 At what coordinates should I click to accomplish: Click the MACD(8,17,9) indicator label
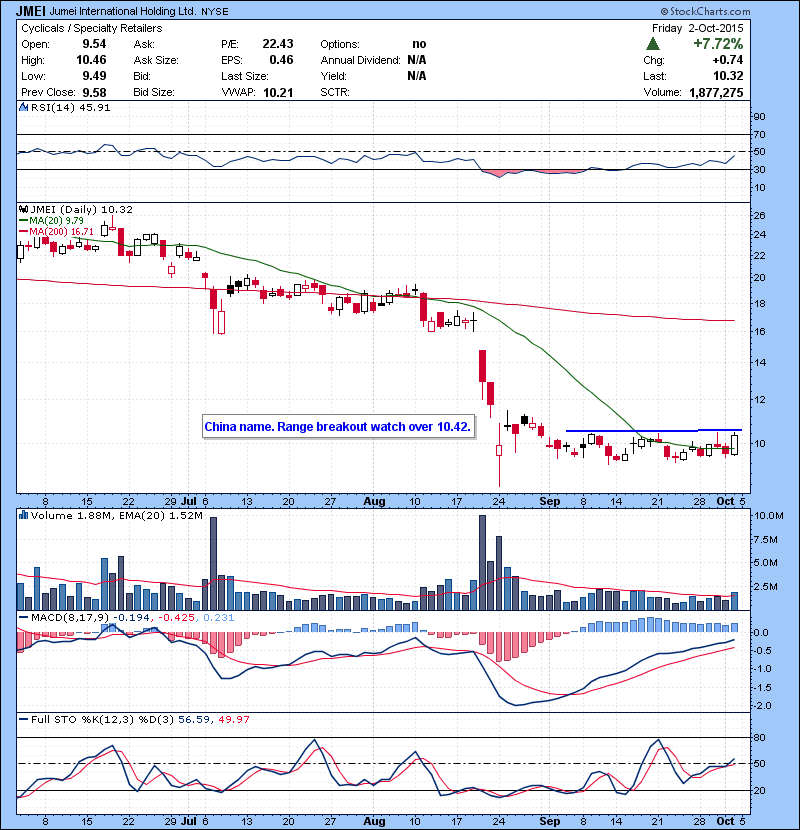click(70, 617)
